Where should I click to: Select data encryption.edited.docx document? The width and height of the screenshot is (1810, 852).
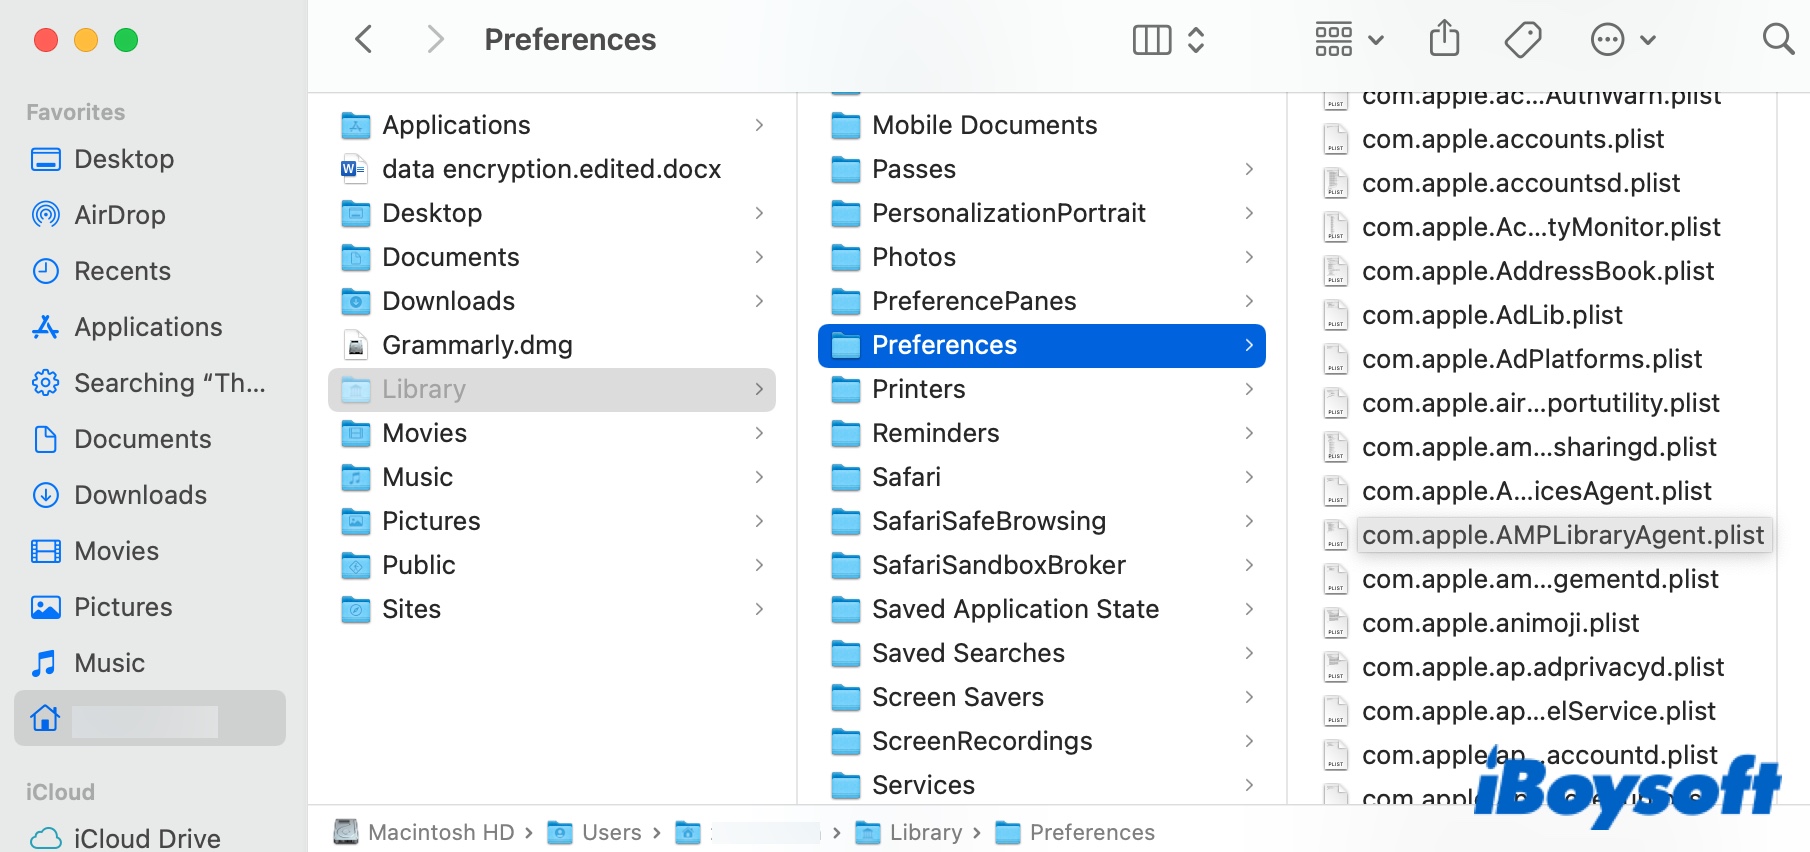point(551,169)
